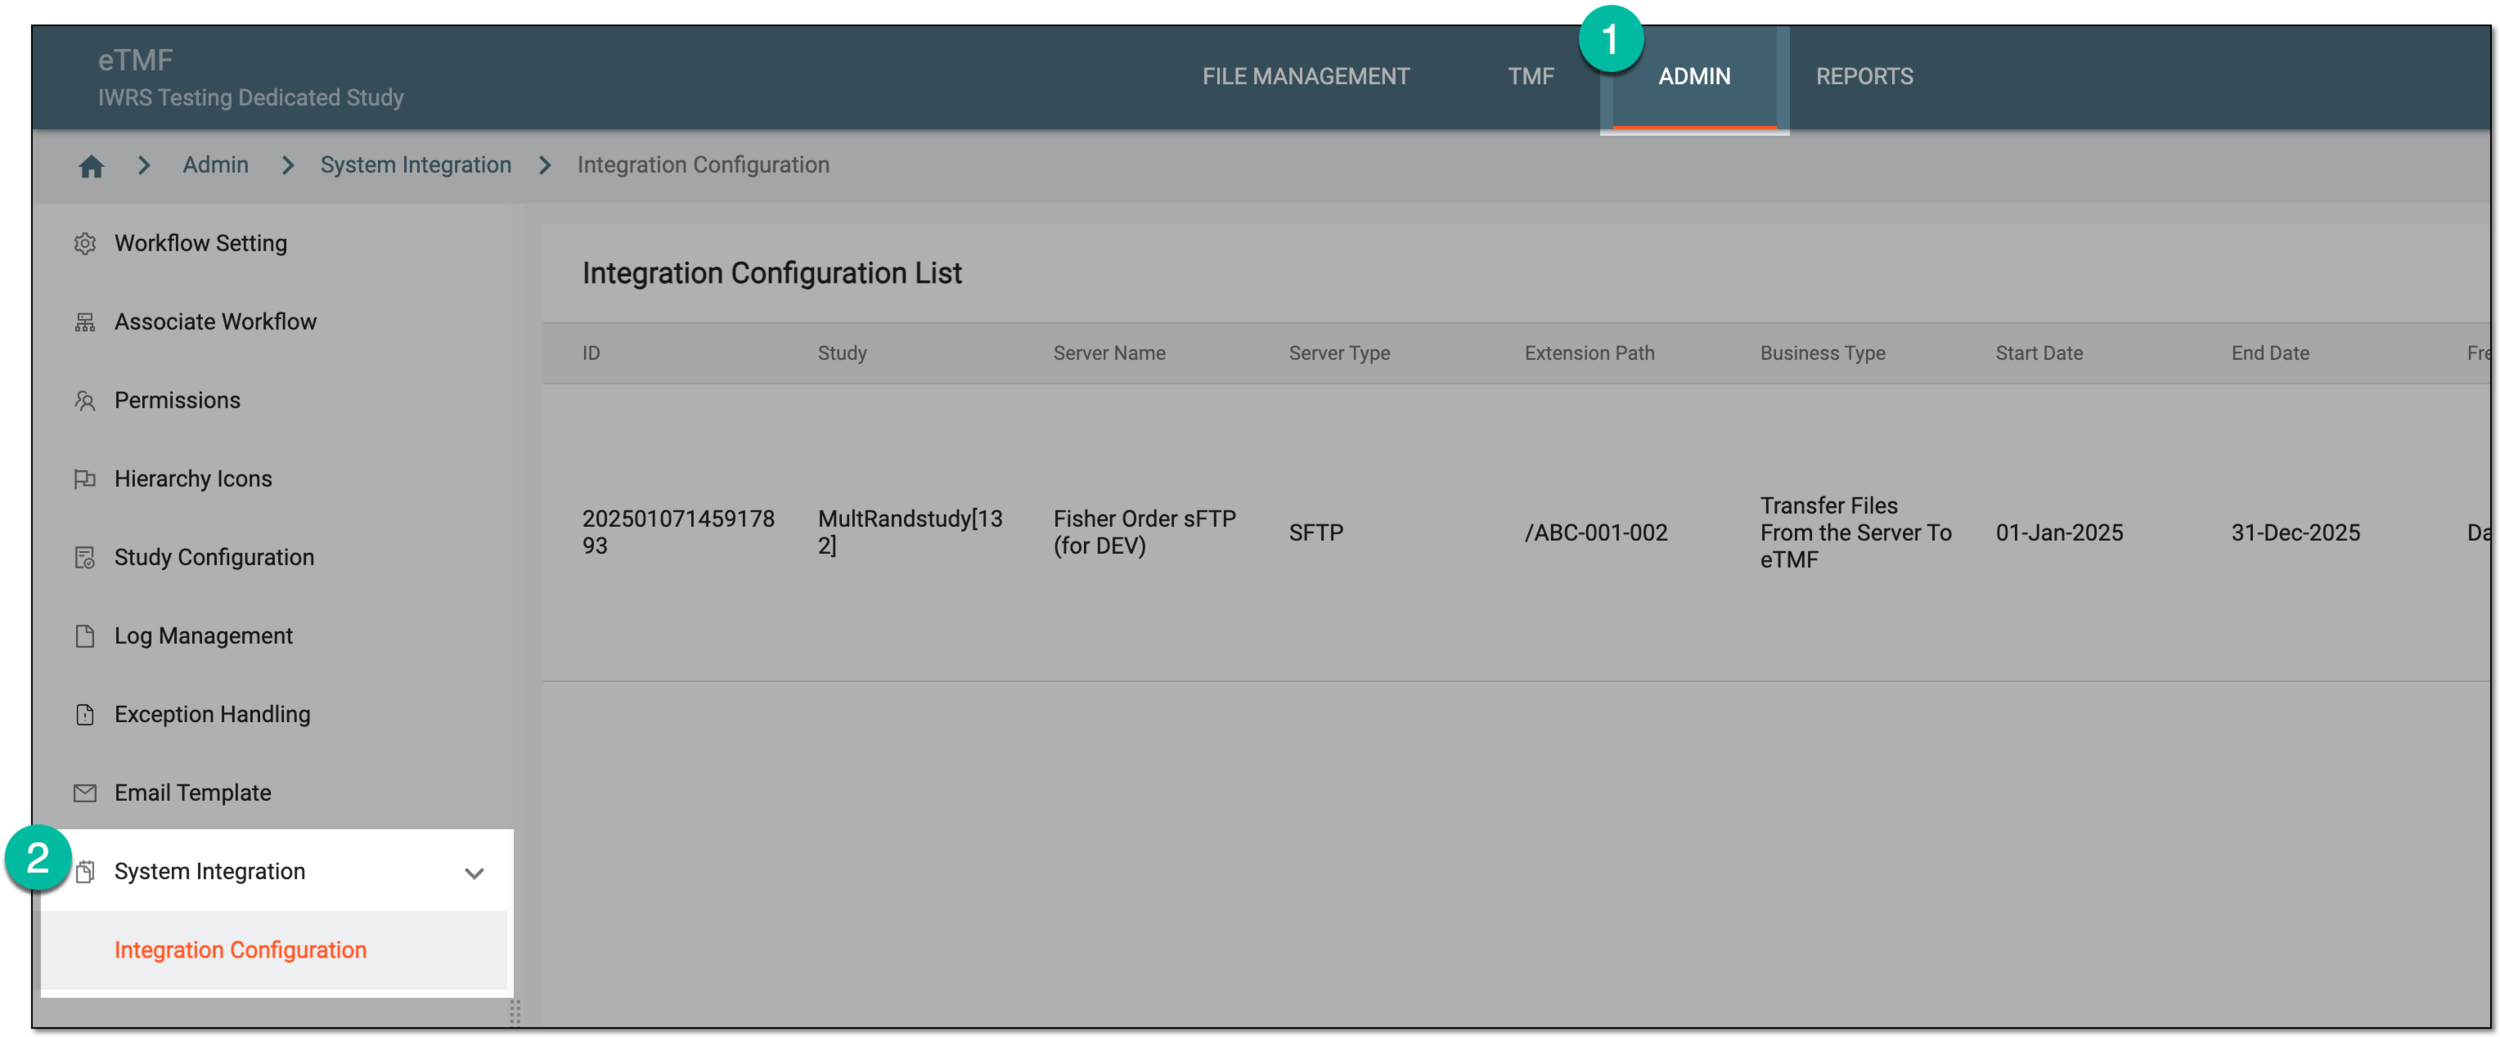Click the Log Management file icon

[x=85, y=636]
